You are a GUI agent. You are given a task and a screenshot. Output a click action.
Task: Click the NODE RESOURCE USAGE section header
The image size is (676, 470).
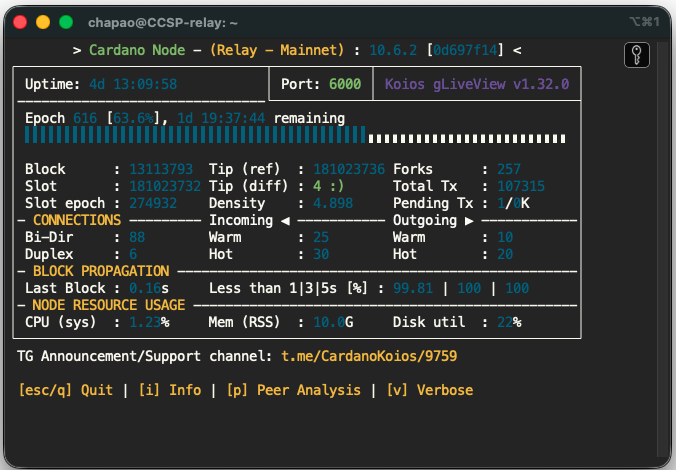[x=108, y=305]
